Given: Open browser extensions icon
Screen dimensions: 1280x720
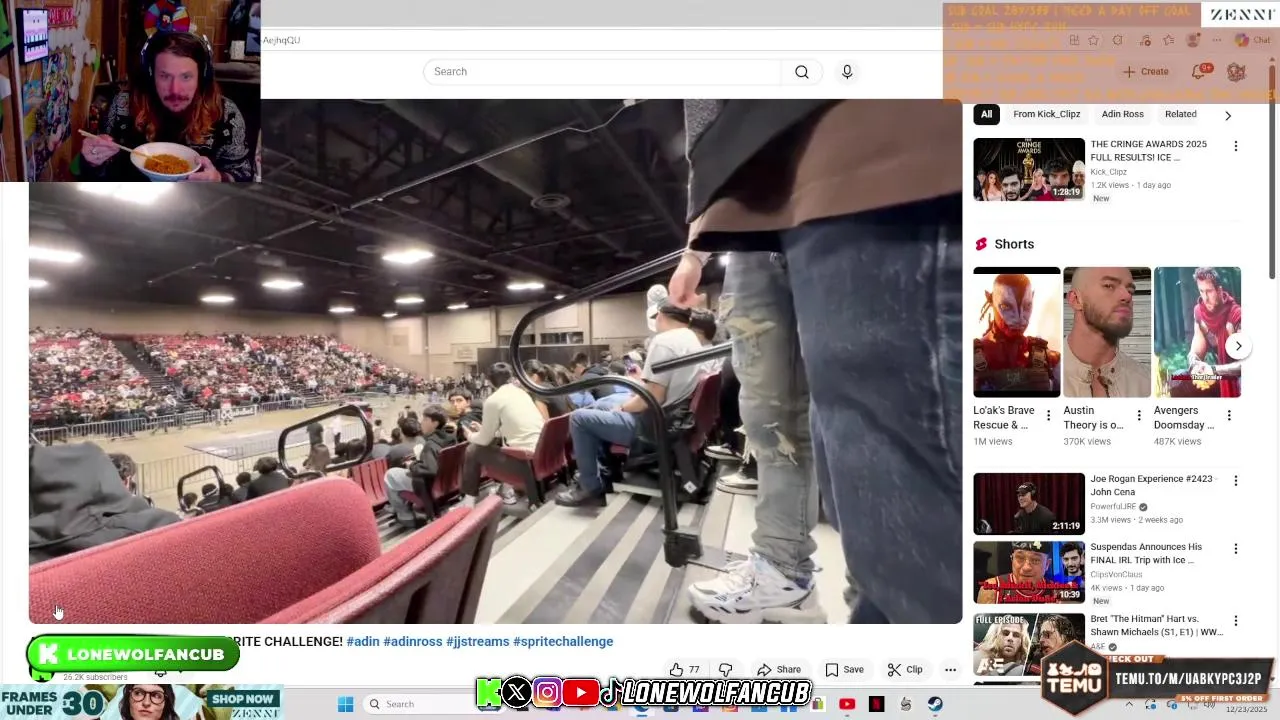Looking at the screenshot, I should click(x=1118, y=40).
